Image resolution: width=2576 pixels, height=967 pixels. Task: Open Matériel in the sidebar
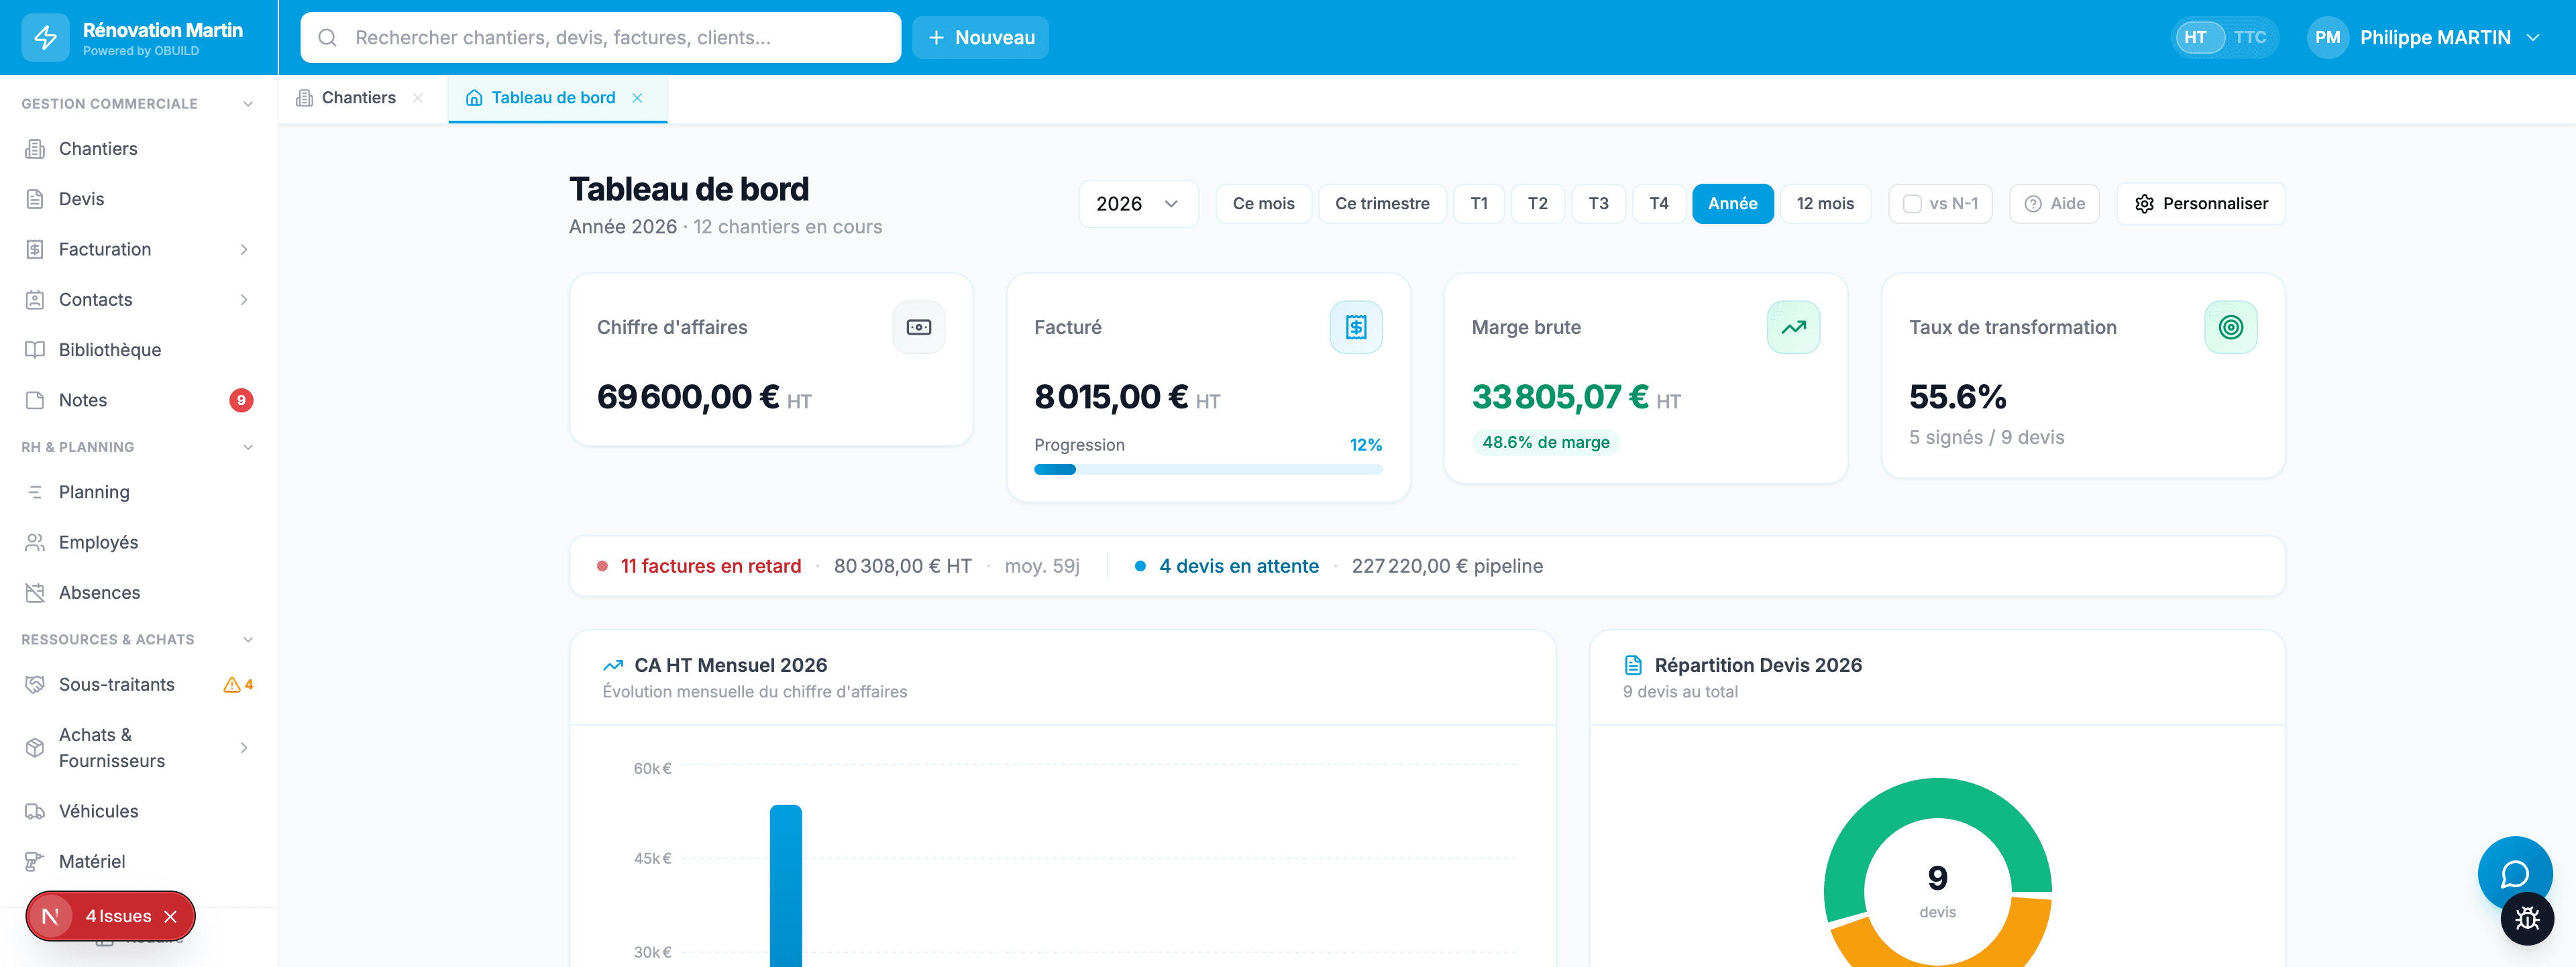click(x=138, y=861)
